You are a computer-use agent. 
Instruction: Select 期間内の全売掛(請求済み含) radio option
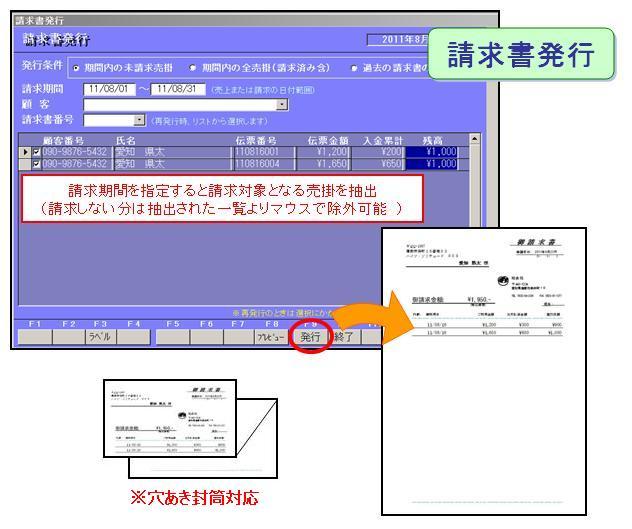point(195,67)
